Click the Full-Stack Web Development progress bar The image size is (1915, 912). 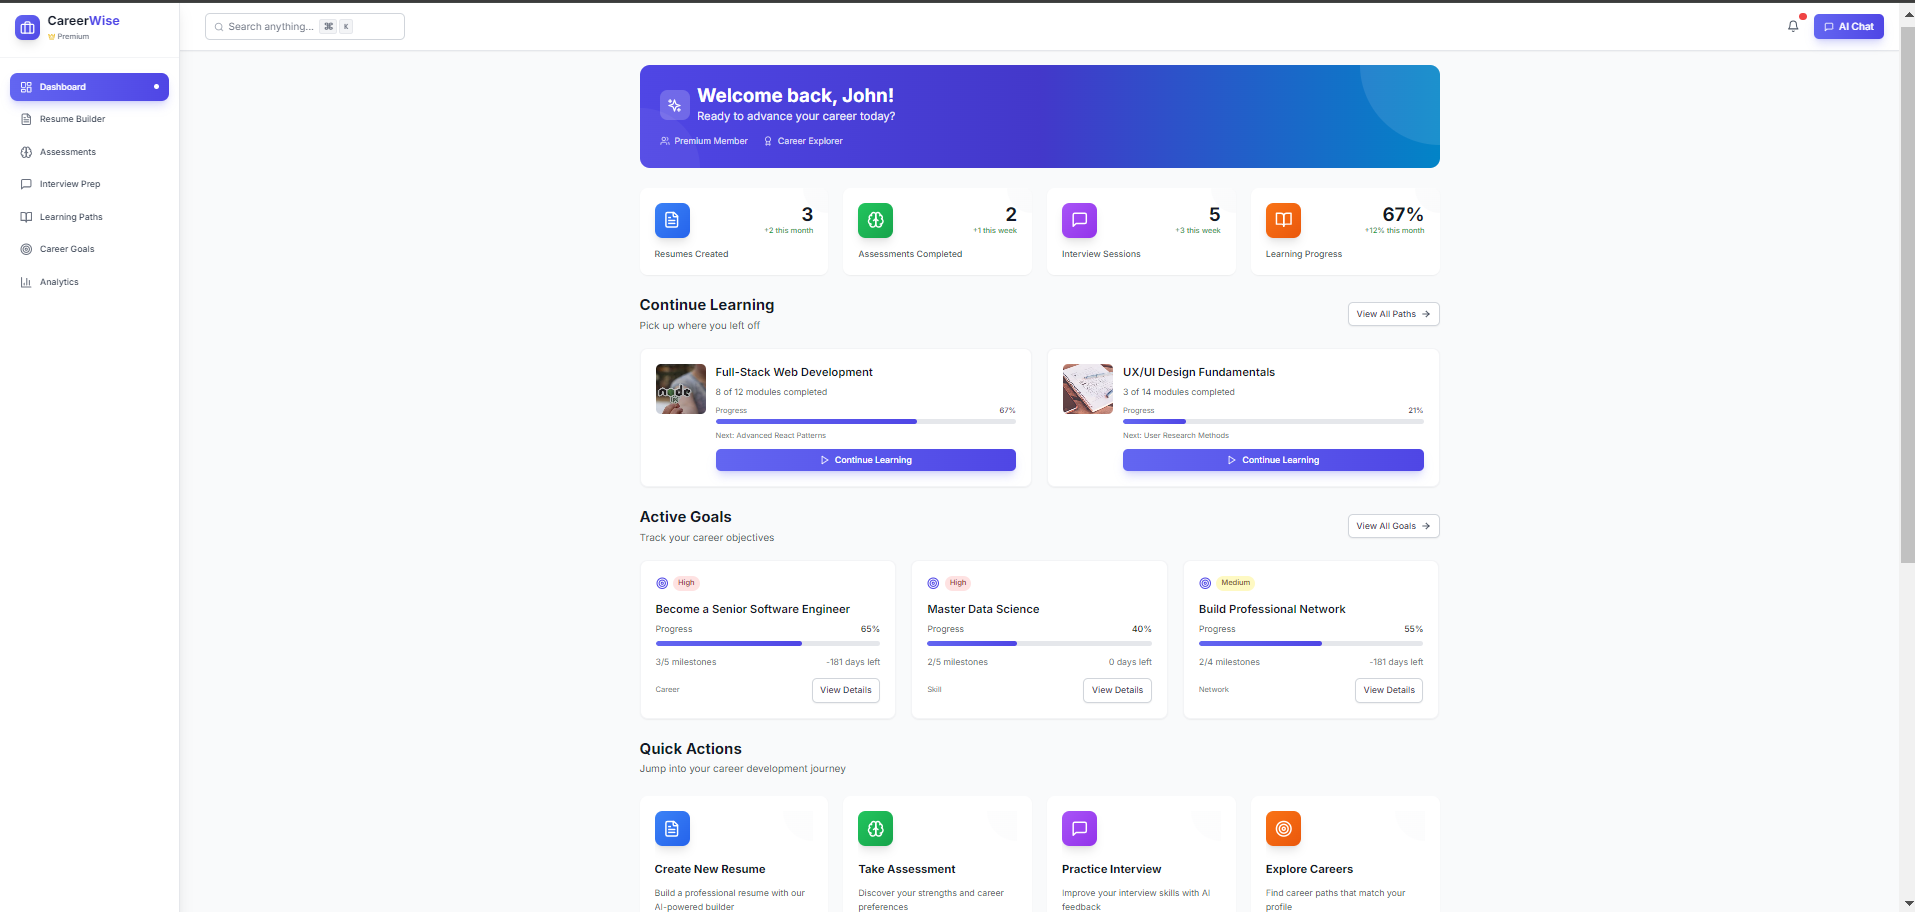point(865,422)
